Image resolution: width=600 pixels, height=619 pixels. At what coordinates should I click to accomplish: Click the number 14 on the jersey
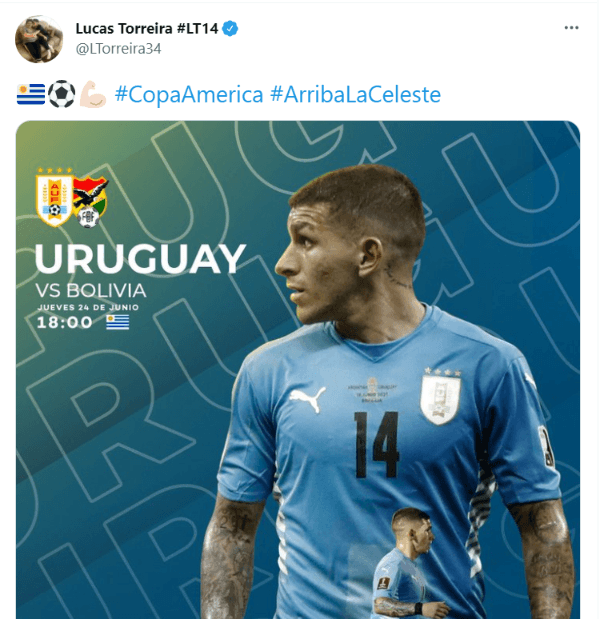click(376, 445)
